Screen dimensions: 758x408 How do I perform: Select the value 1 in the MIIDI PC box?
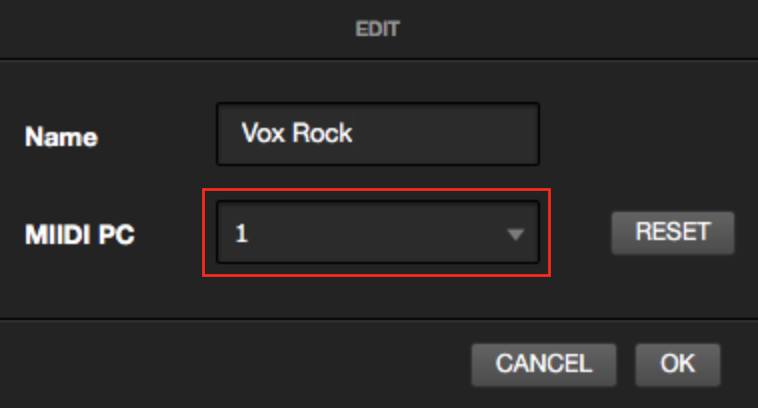241,233
